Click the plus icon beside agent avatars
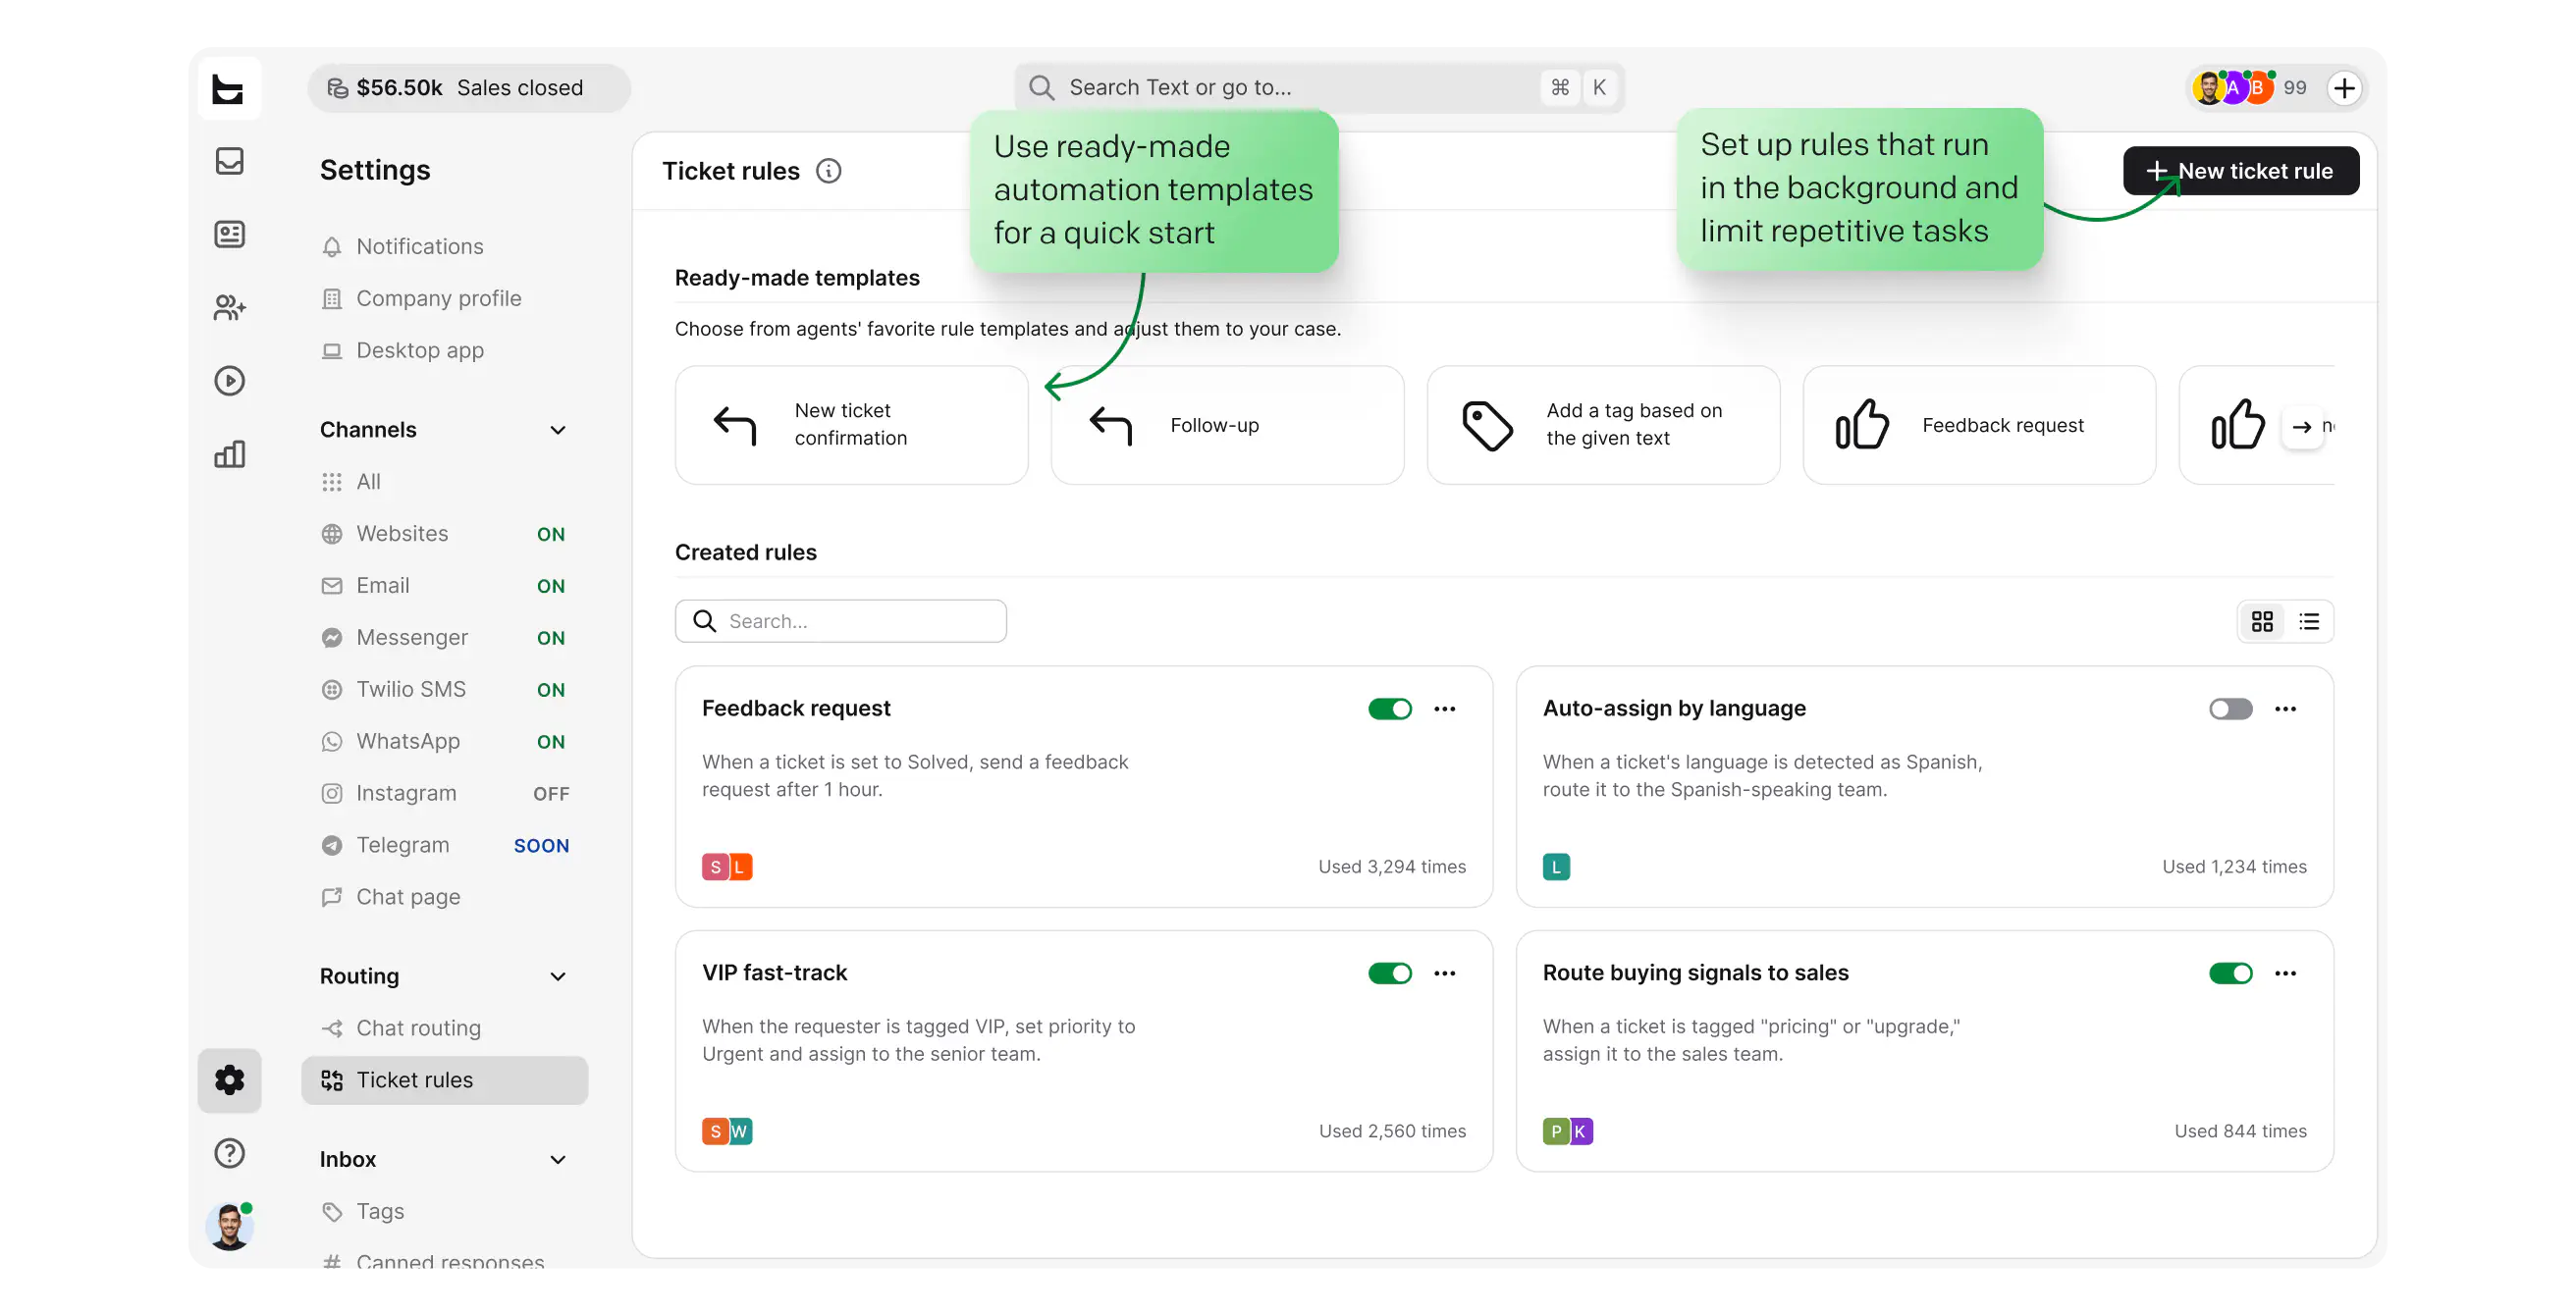The image size is (2576, 1315). [x=2344, y=88]
